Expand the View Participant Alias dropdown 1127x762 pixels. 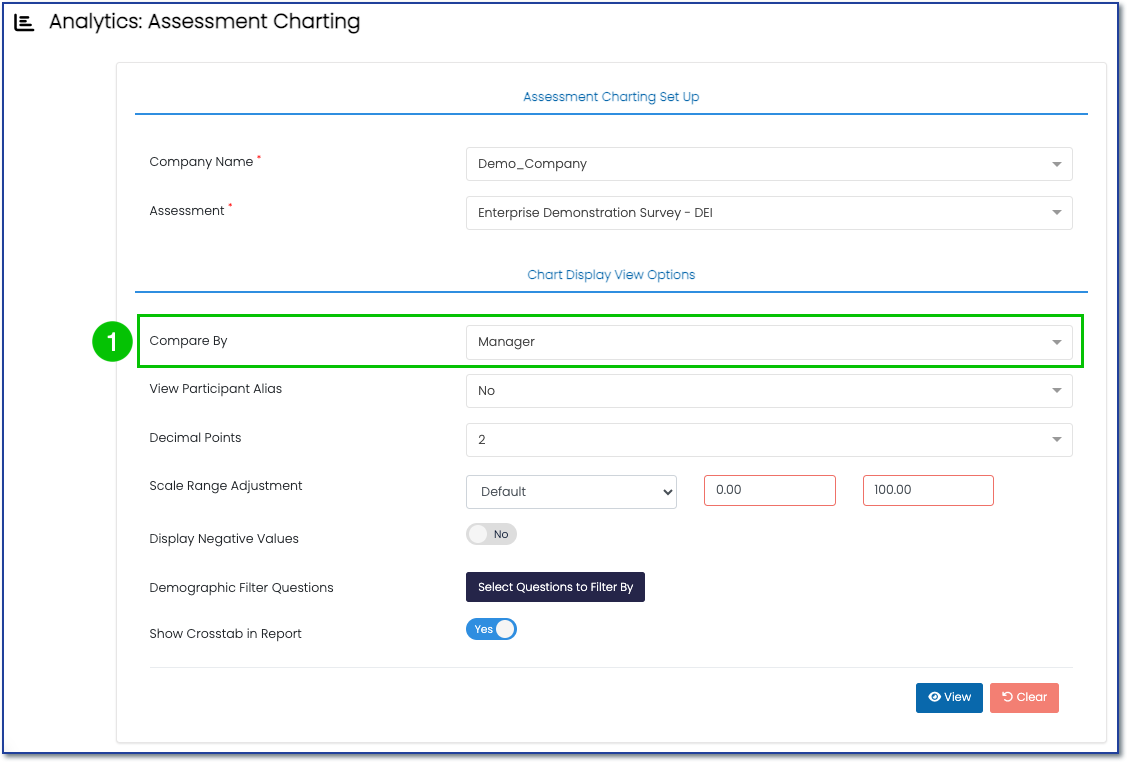768,391
